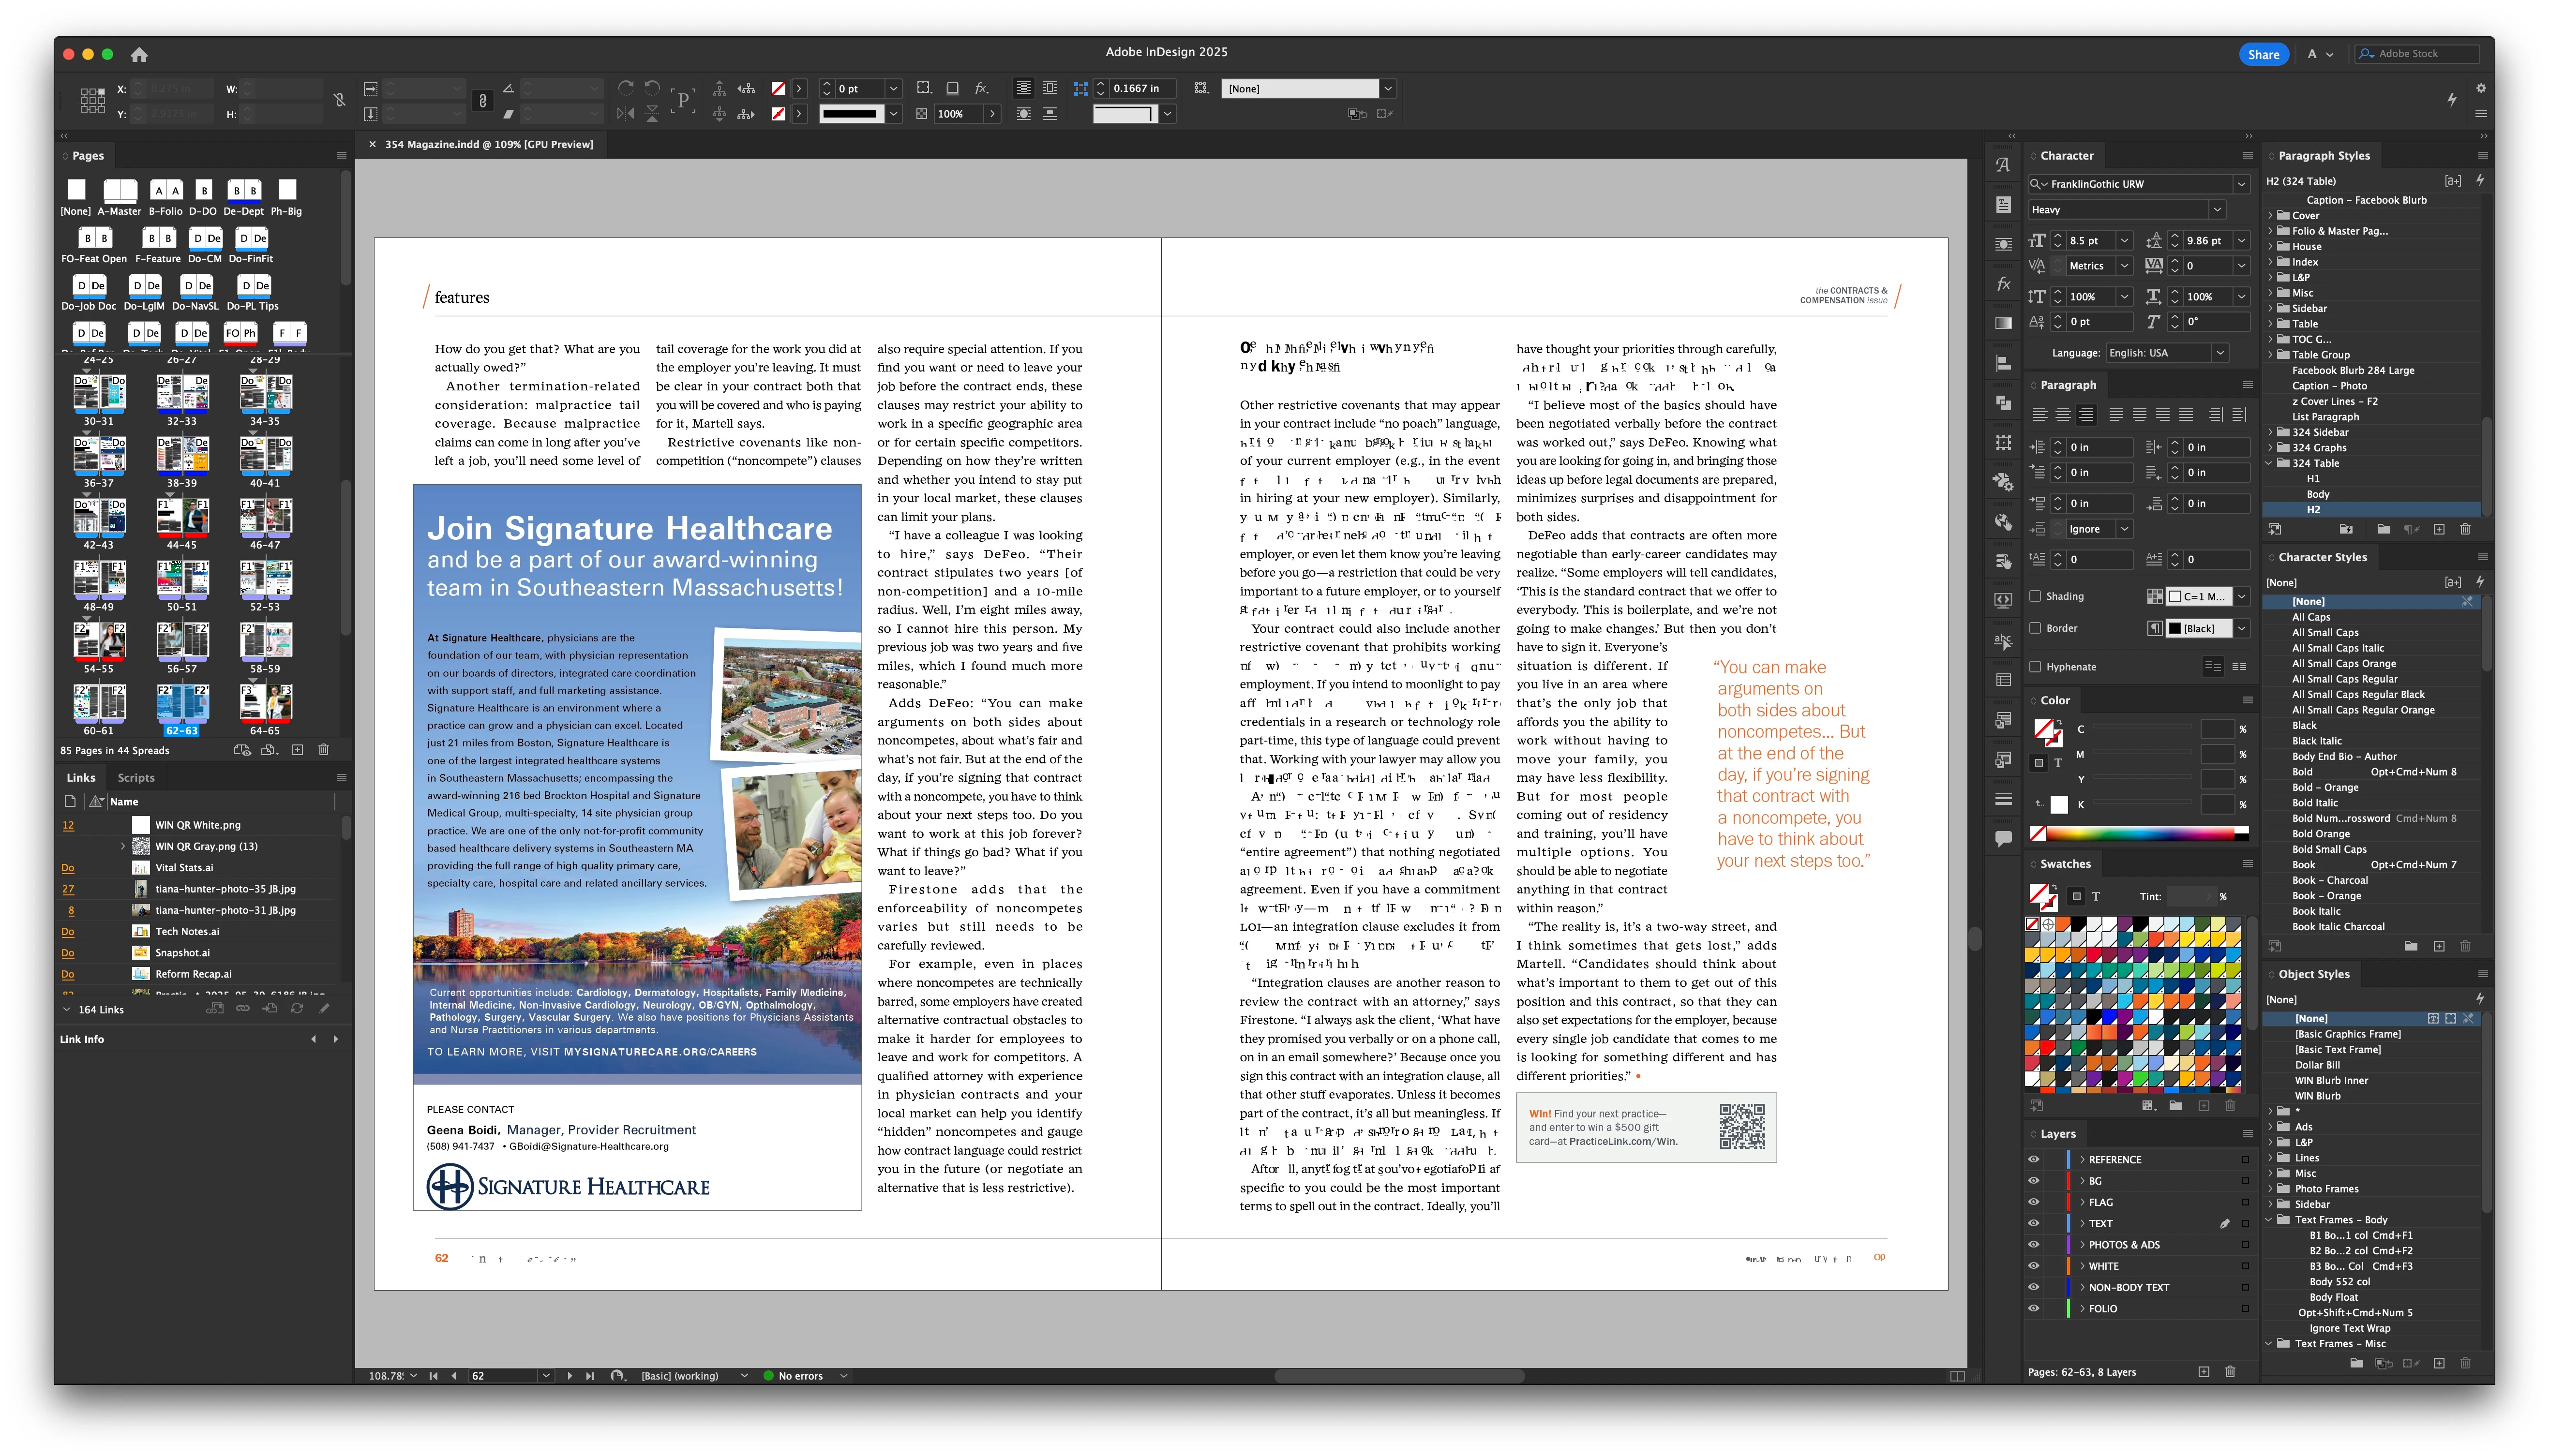Screen dimensions: 2549x1456
Task: Select the 54-55 spread thumbnail
Action: [98, 643]
